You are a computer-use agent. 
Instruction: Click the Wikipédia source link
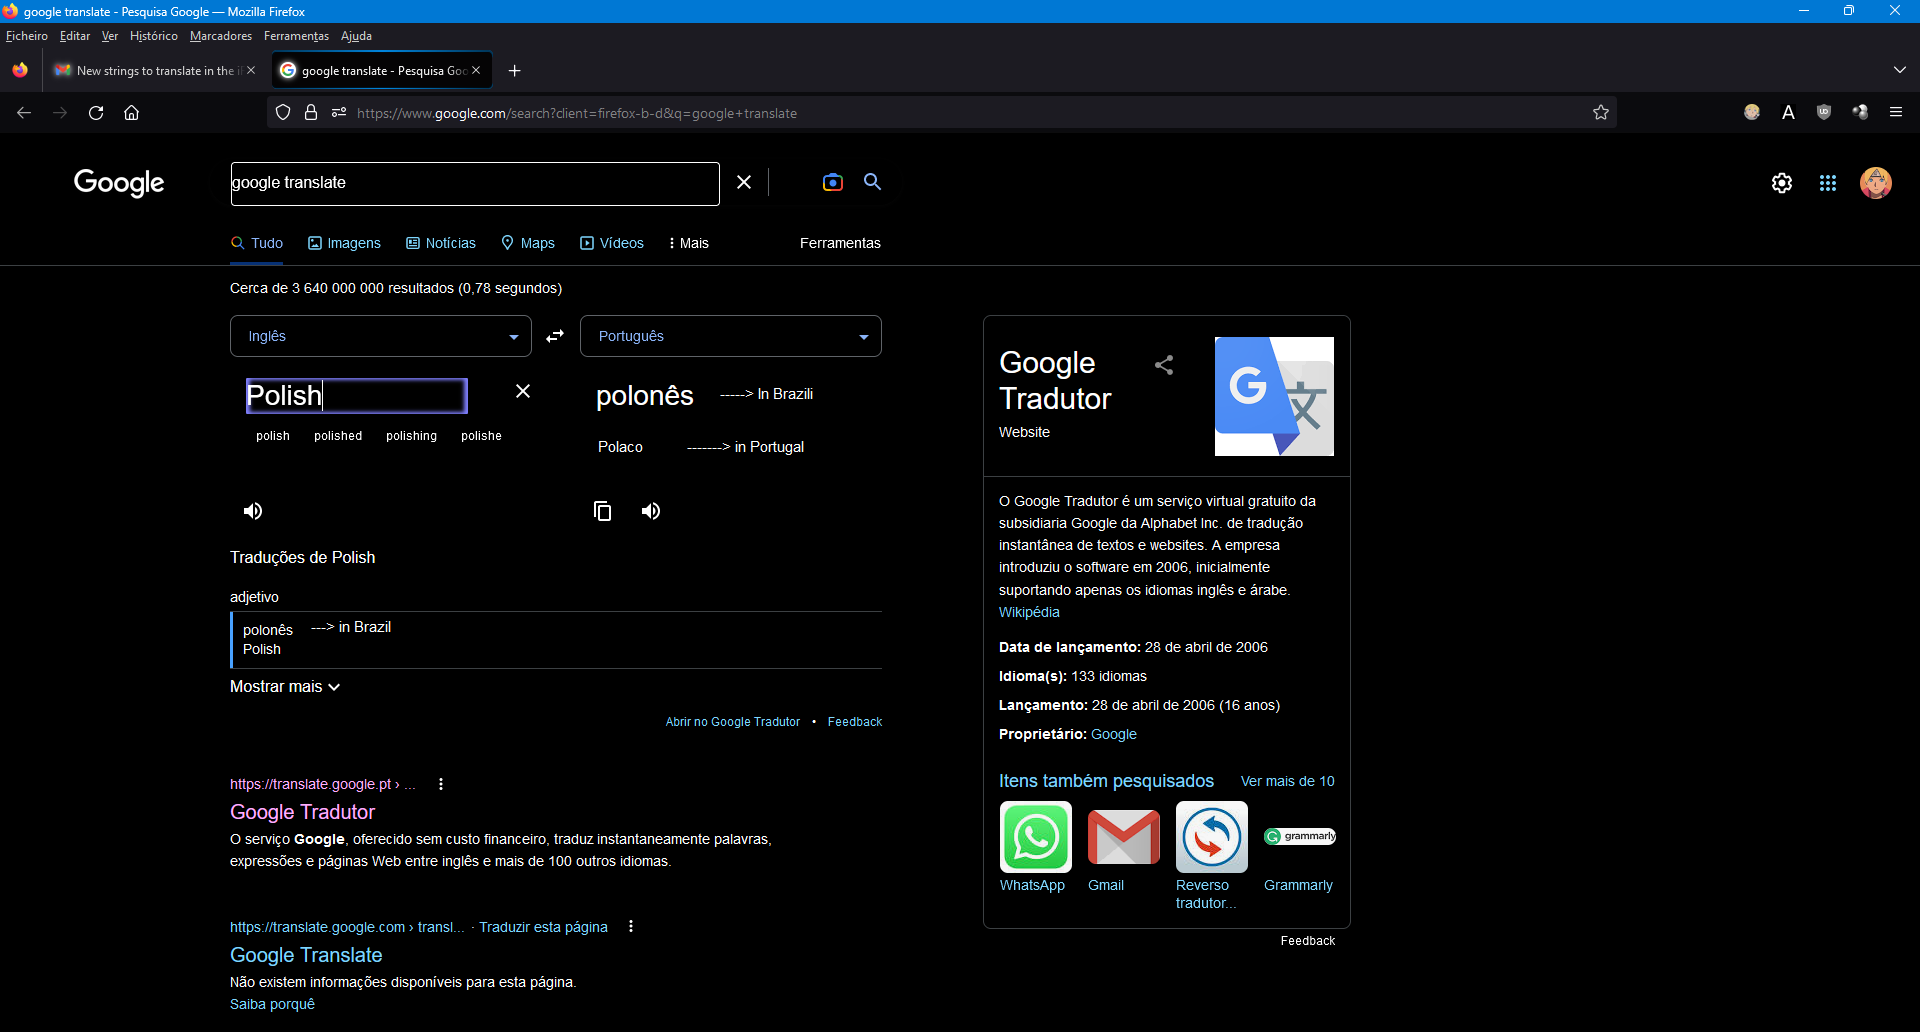click(x=1029, y=612)
